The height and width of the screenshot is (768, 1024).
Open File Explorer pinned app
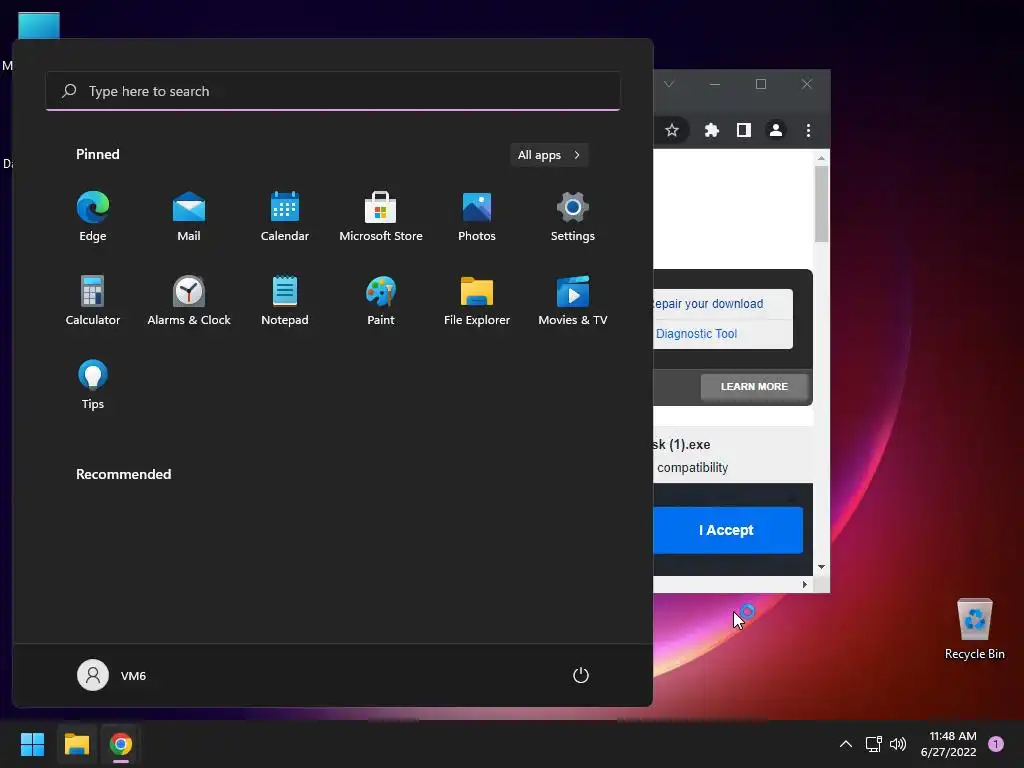[477, 300]
